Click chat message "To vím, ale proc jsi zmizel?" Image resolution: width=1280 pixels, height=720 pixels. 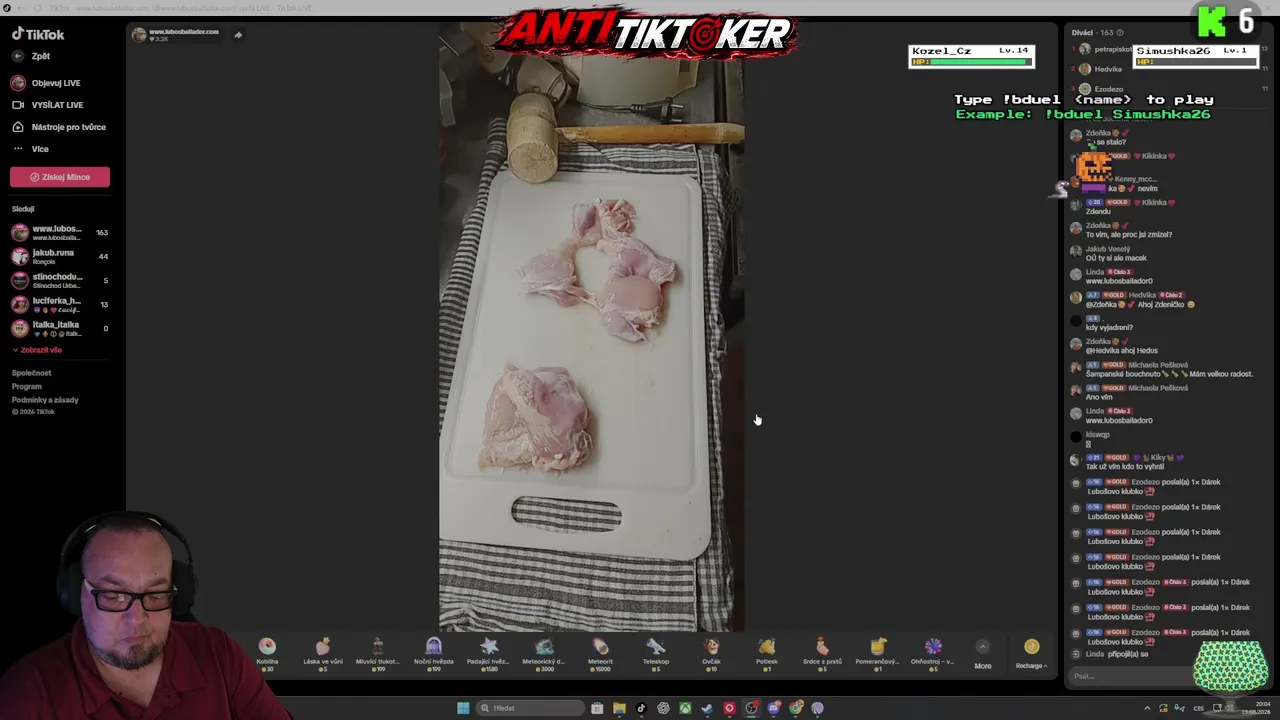click(x=1128, y=235)
